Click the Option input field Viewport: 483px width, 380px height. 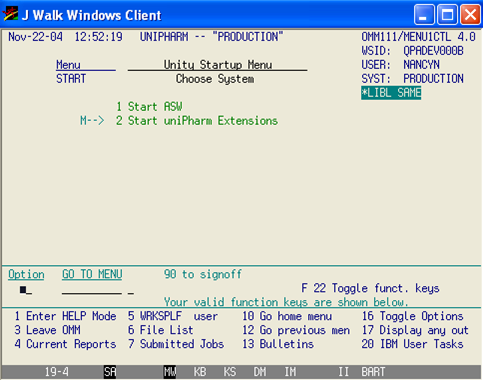26,290
